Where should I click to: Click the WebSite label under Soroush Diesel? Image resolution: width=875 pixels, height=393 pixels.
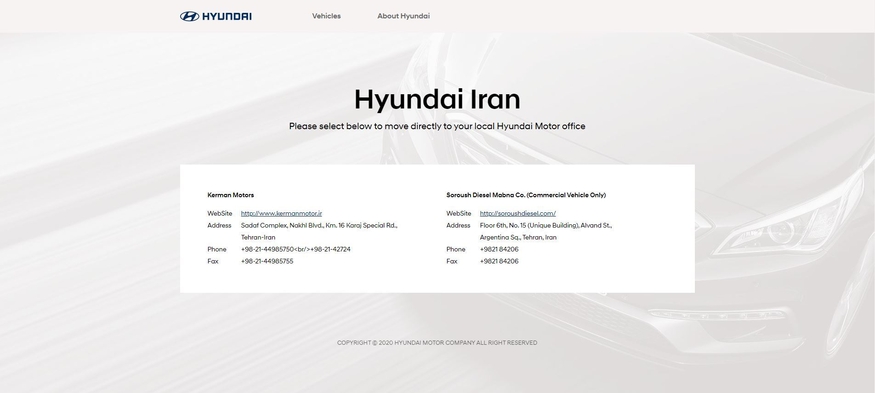click(459, 213)
